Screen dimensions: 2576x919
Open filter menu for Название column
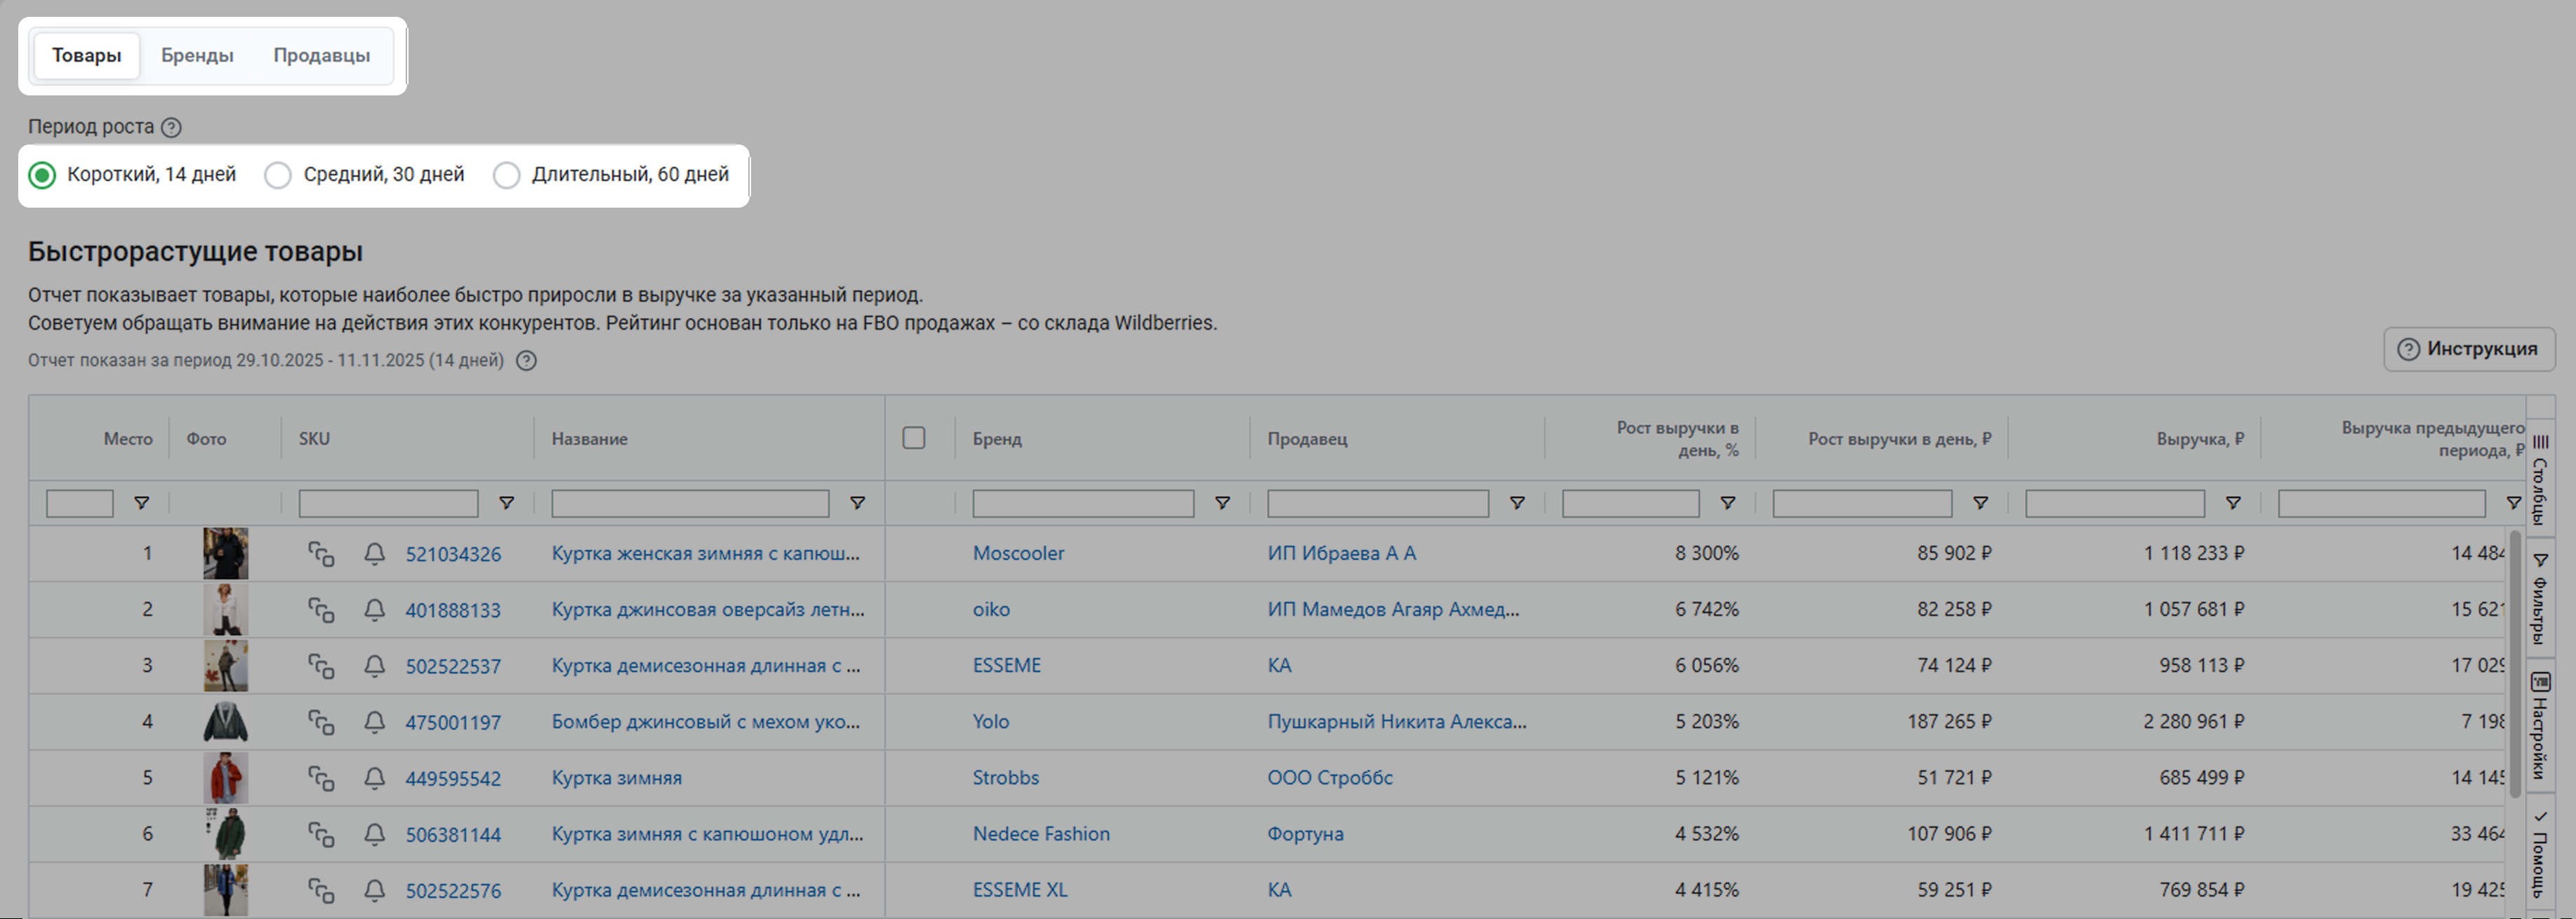[857, 503]
